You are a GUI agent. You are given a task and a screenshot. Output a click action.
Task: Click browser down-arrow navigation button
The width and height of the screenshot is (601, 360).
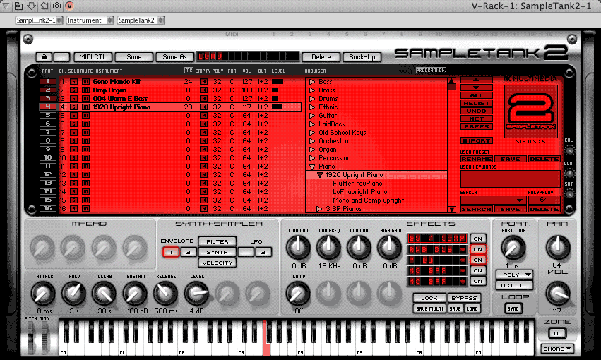476,87
